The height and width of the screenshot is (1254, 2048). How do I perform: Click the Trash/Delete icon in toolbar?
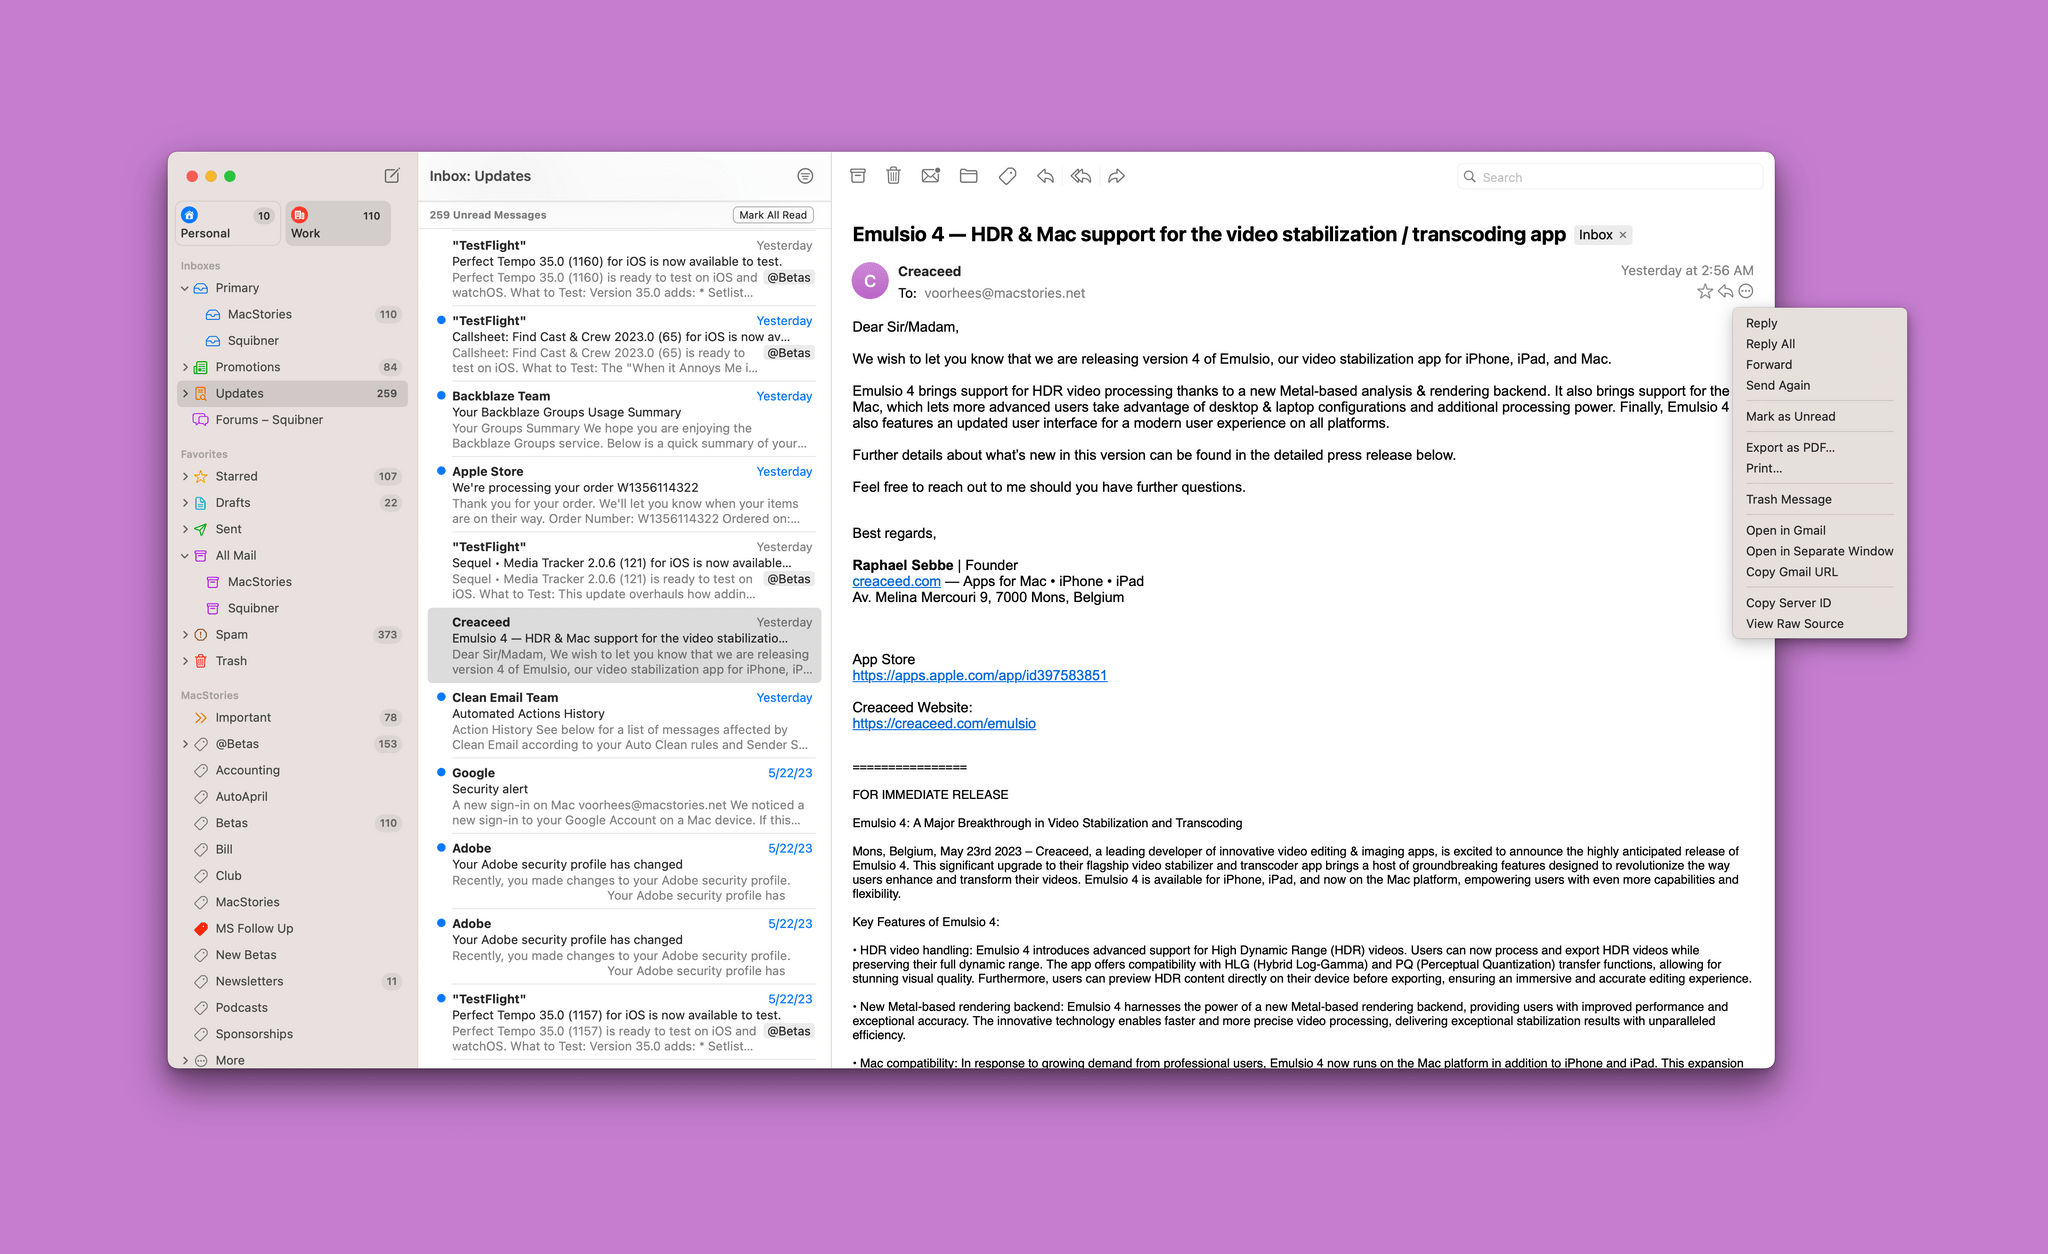click(x=892, y=176)
